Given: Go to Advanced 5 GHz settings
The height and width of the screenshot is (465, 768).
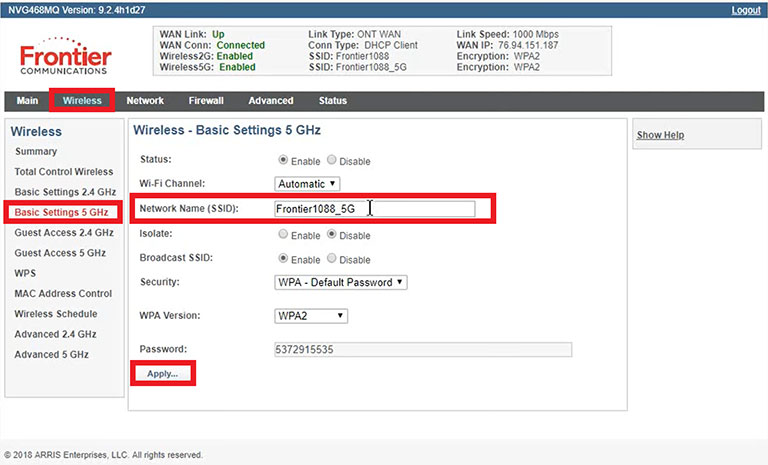Looking at the screenshot, I should pyautogui.click(x=51, y=354).
